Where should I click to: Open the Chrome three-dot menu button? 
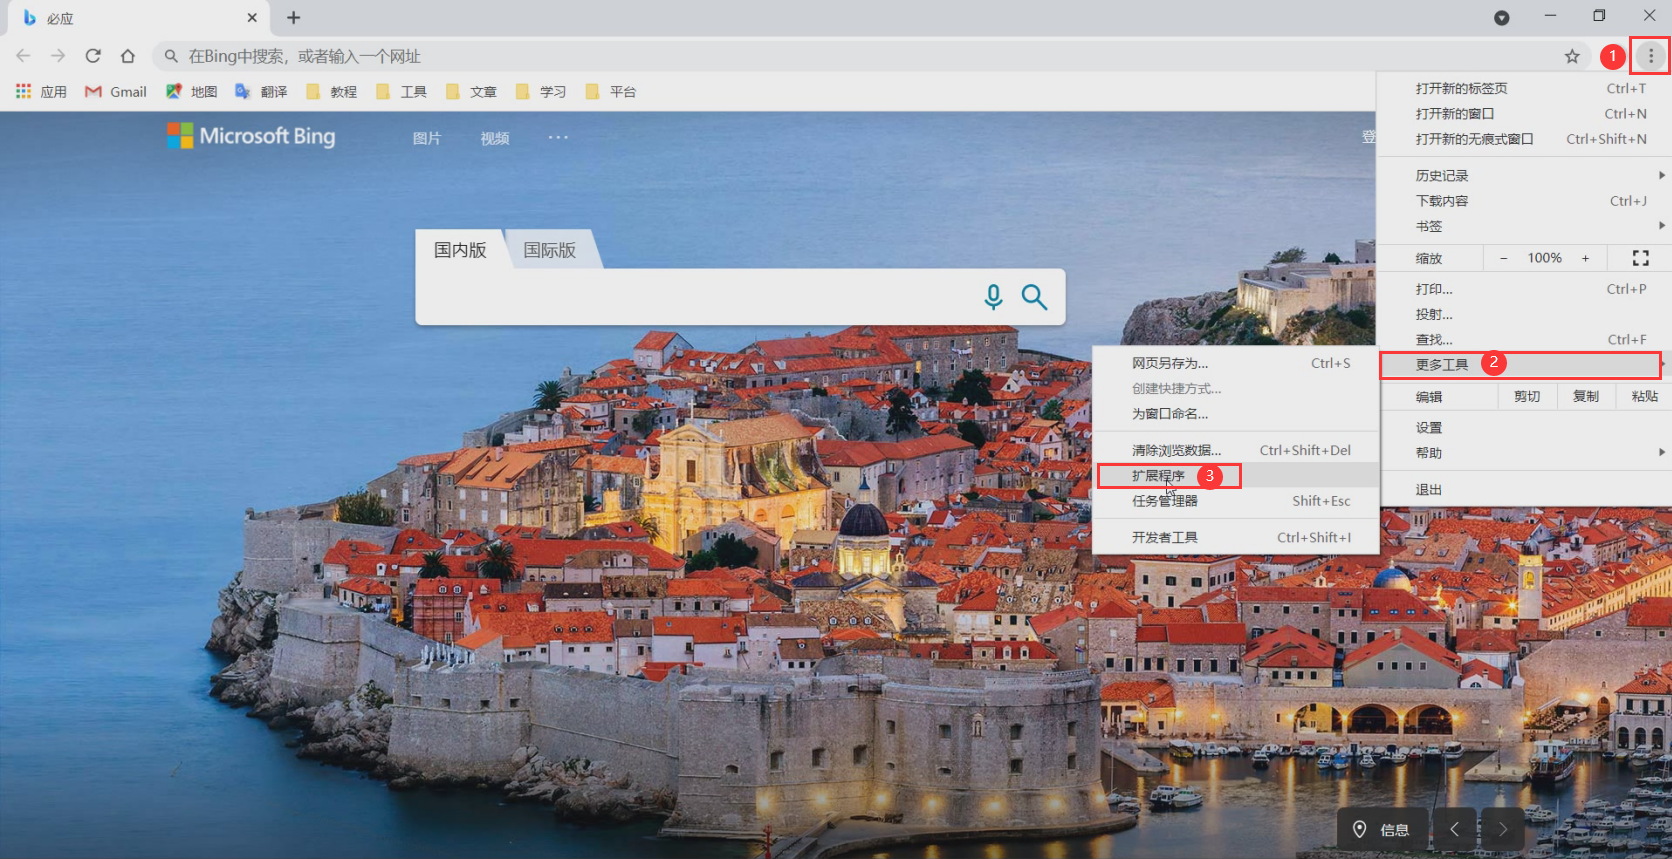[1650, 56]
